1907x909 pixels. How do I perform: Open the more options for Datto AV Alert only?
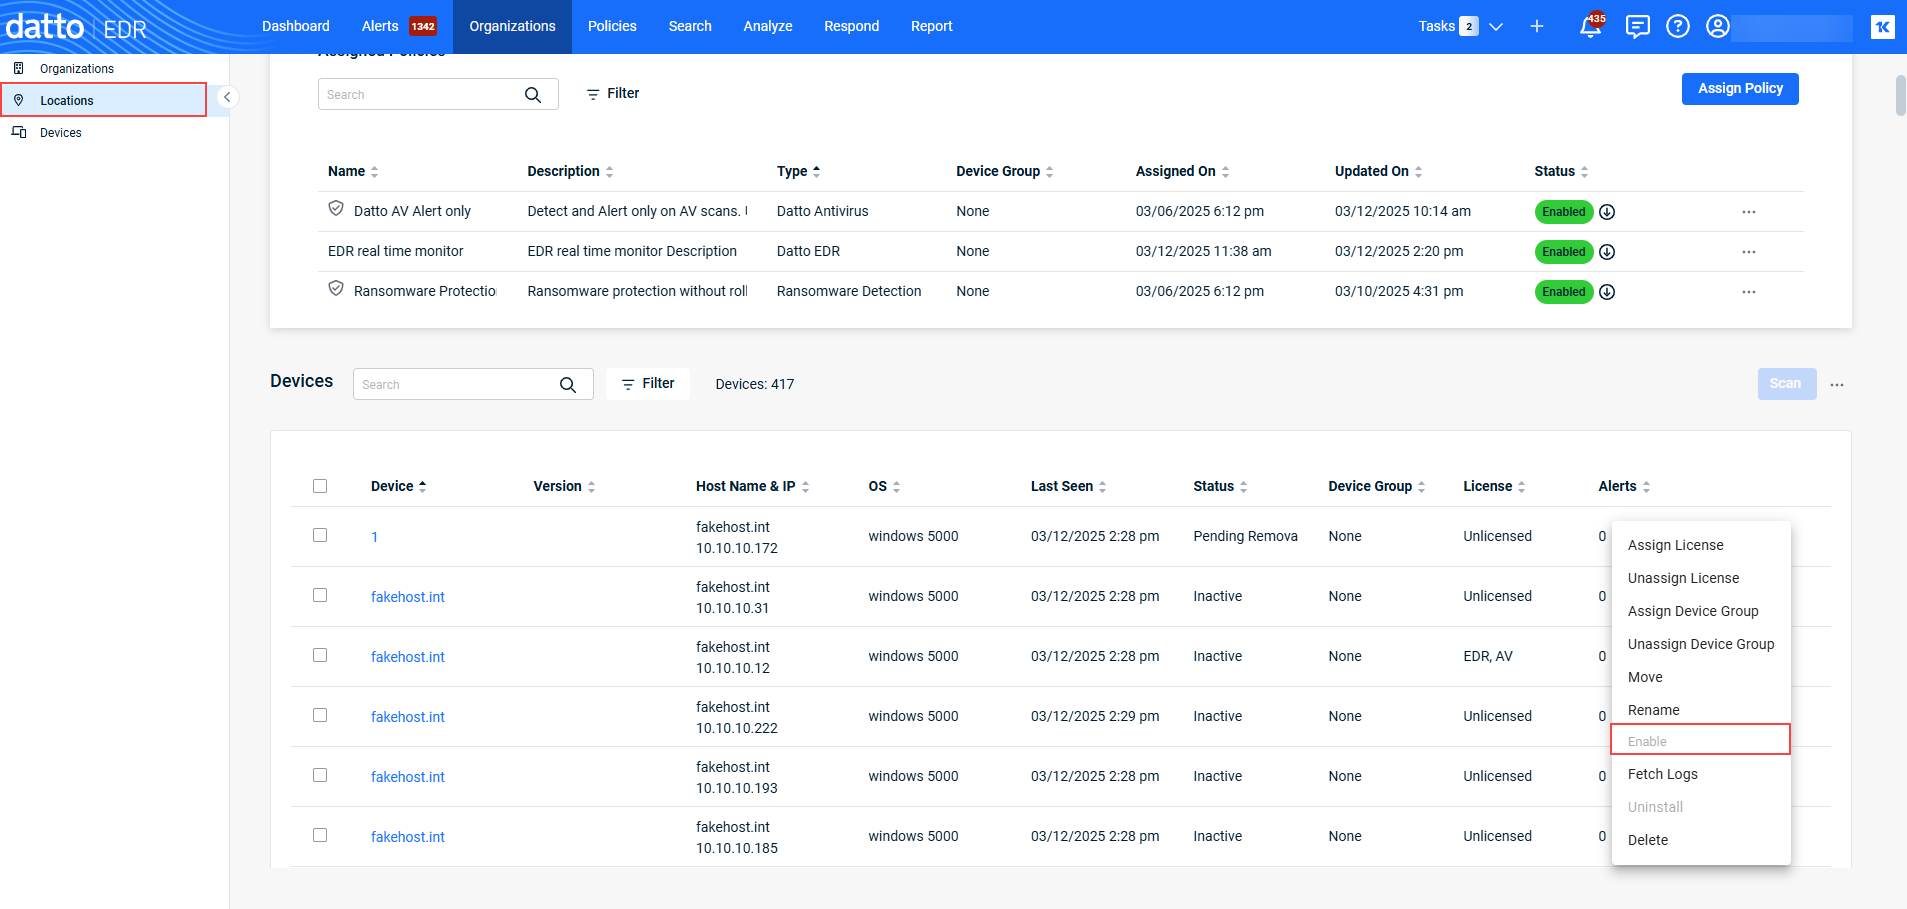pyautogui.click(x=1749, y=212)
